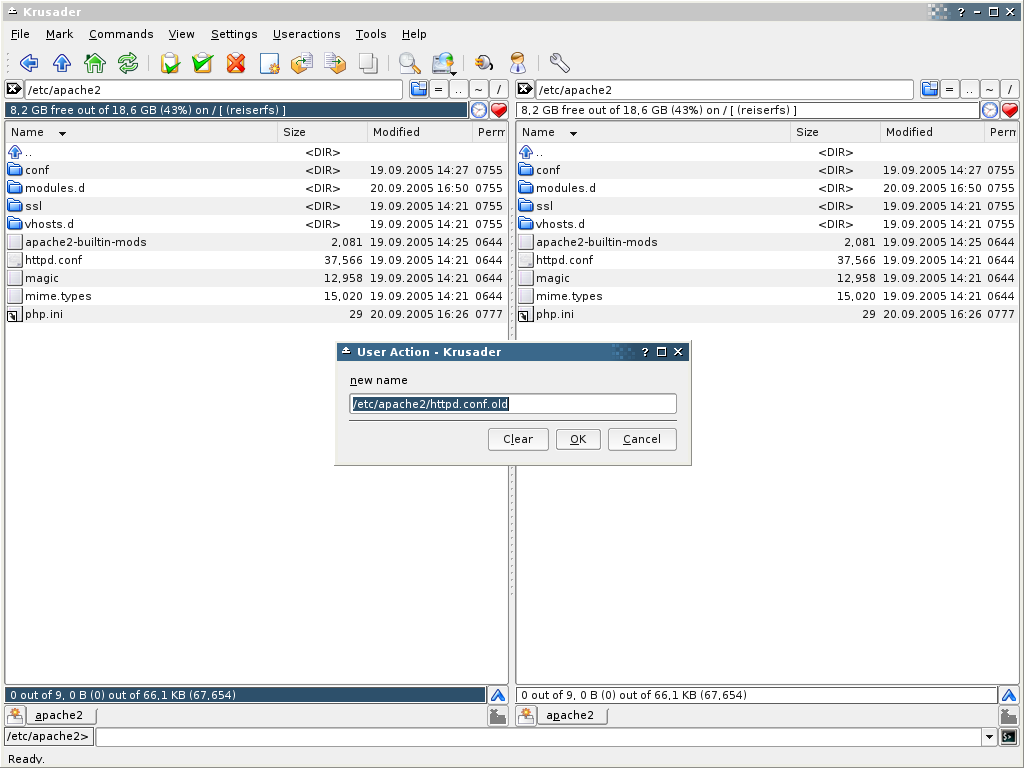Open the Commands menu
The image size is (1024, 768).
pos(121,34)
